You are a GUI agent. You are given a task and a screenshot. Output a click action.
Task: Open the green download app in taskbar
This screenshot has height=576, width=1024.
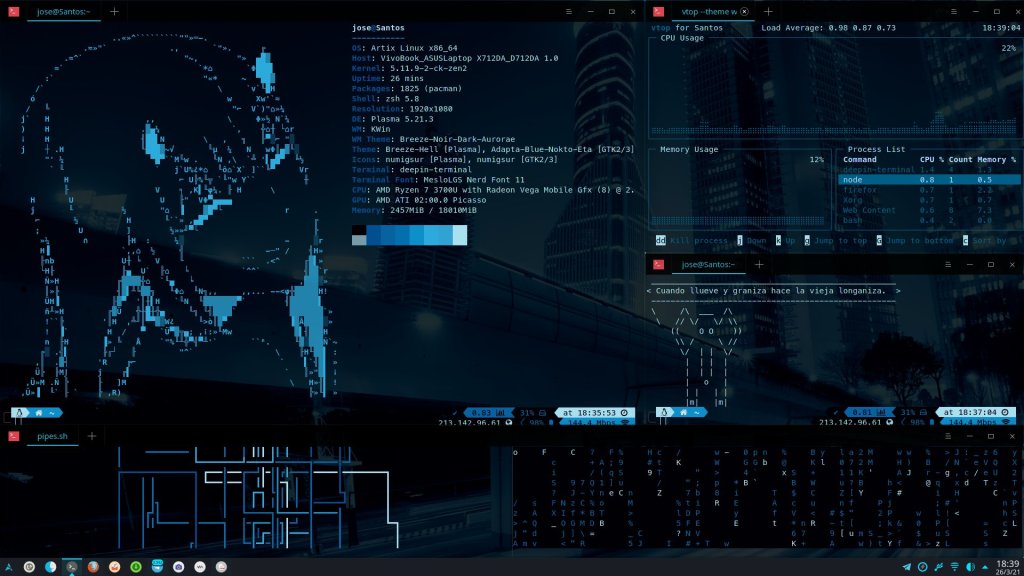coord(136,567)
